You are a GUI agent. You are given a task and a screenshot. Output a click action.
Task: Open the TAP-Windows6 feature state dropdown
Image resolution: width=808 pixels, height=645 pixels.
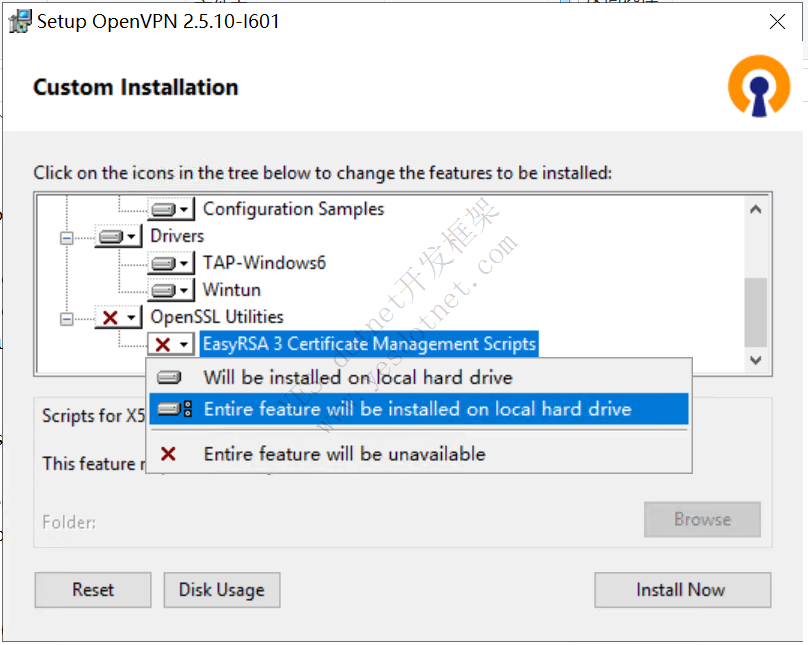[172, 263]
